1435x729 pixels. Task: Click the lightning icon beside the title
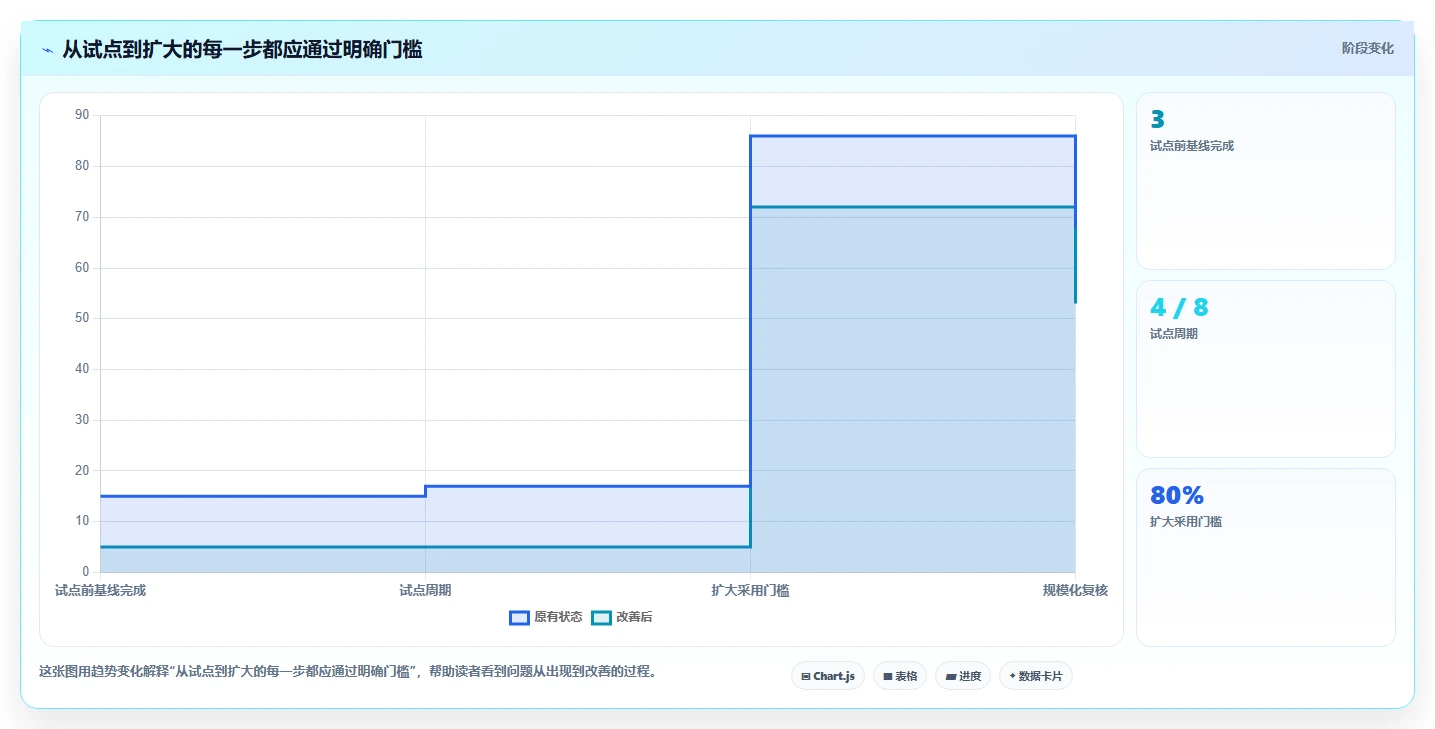[47, 50]
